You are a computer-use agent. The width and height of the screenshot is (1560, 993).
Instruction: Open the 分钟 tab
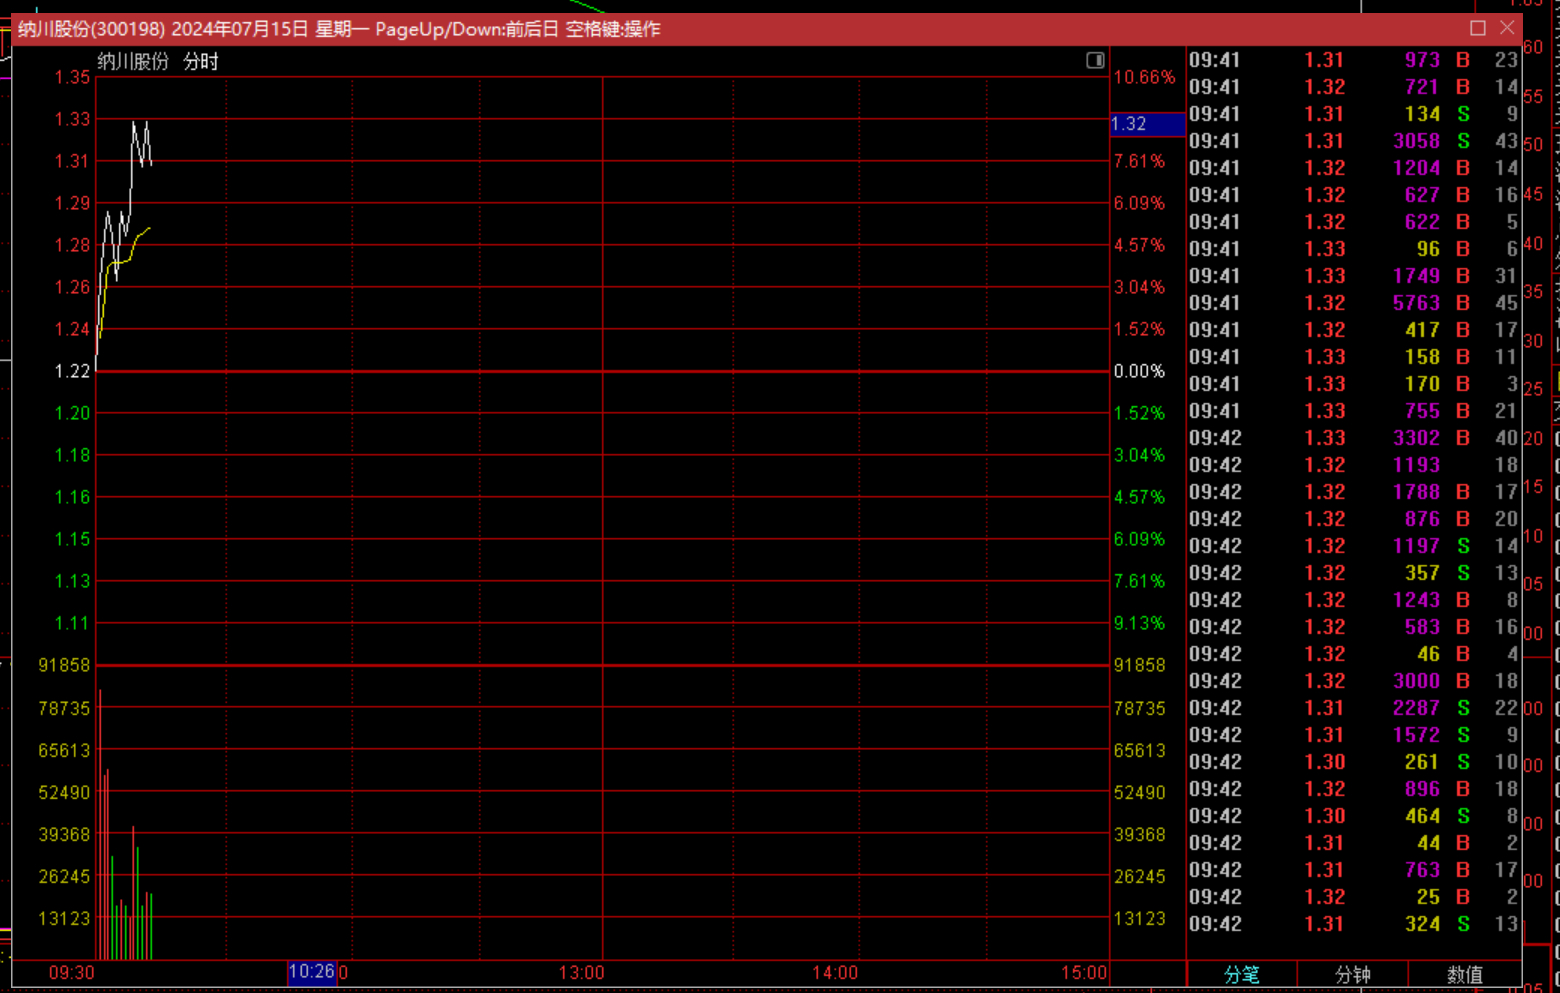[x=1353, y=974]
